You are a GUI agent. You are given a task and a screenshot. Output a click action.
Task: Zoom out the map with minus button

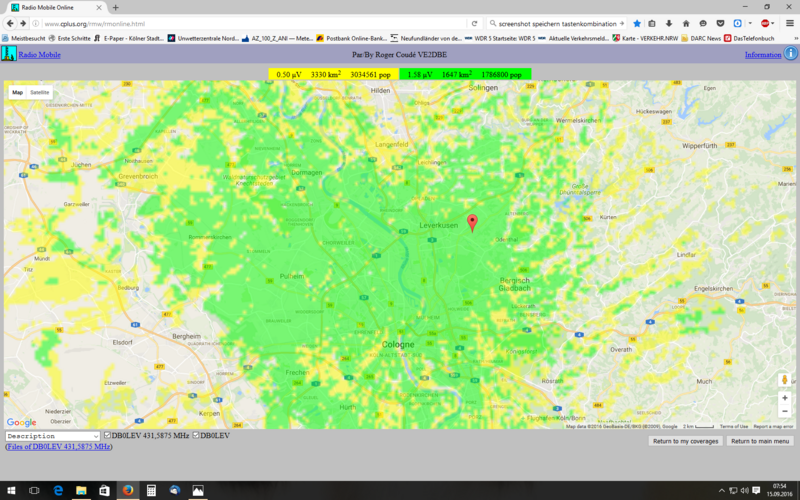point(785,411)
